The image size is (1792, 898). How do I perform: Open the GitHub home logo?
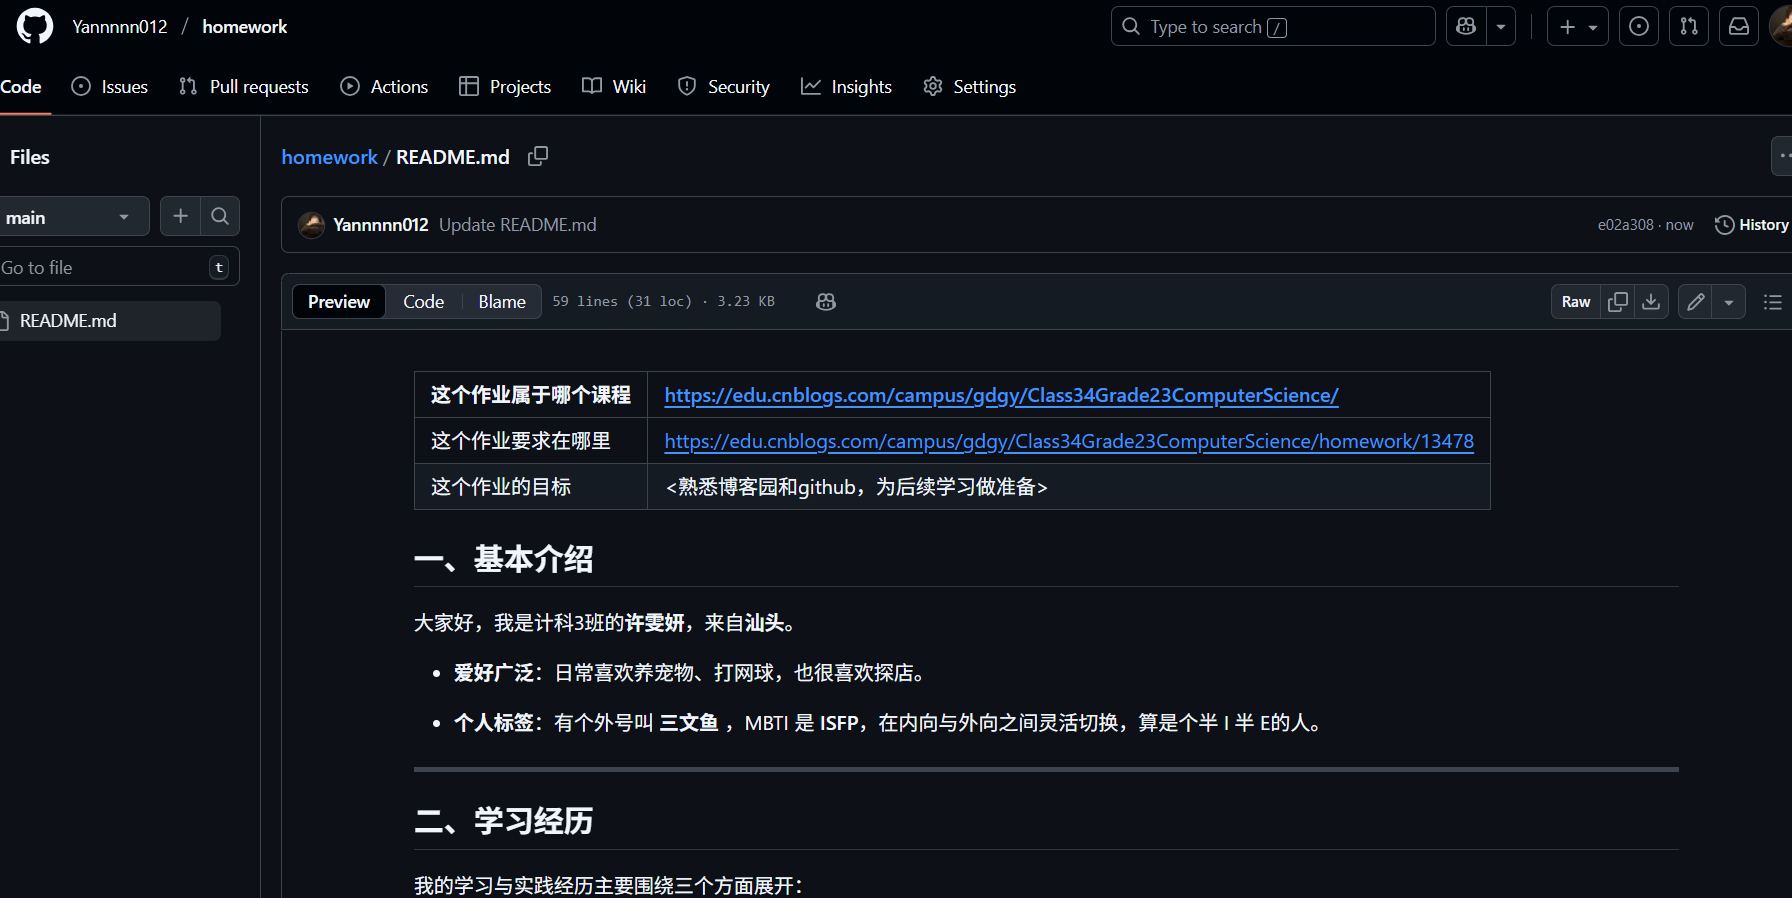35,26
